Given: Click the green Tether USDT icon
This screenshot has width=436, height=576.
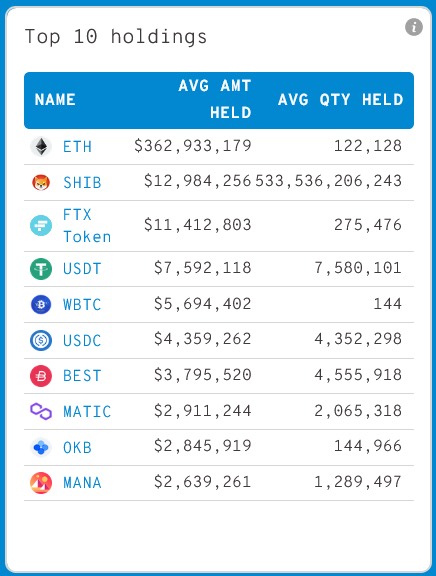Looking at the screenshot, I should tap(41, 269).
